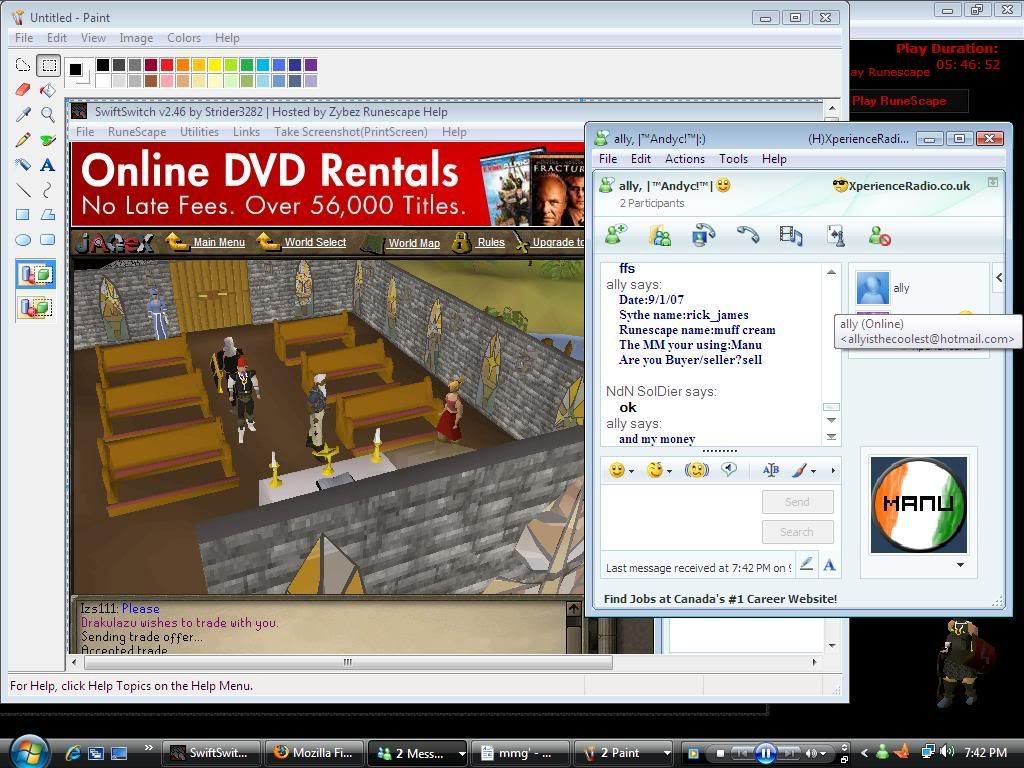
Task: Click the Messenger message input field
Action: (x=679, y=517)
